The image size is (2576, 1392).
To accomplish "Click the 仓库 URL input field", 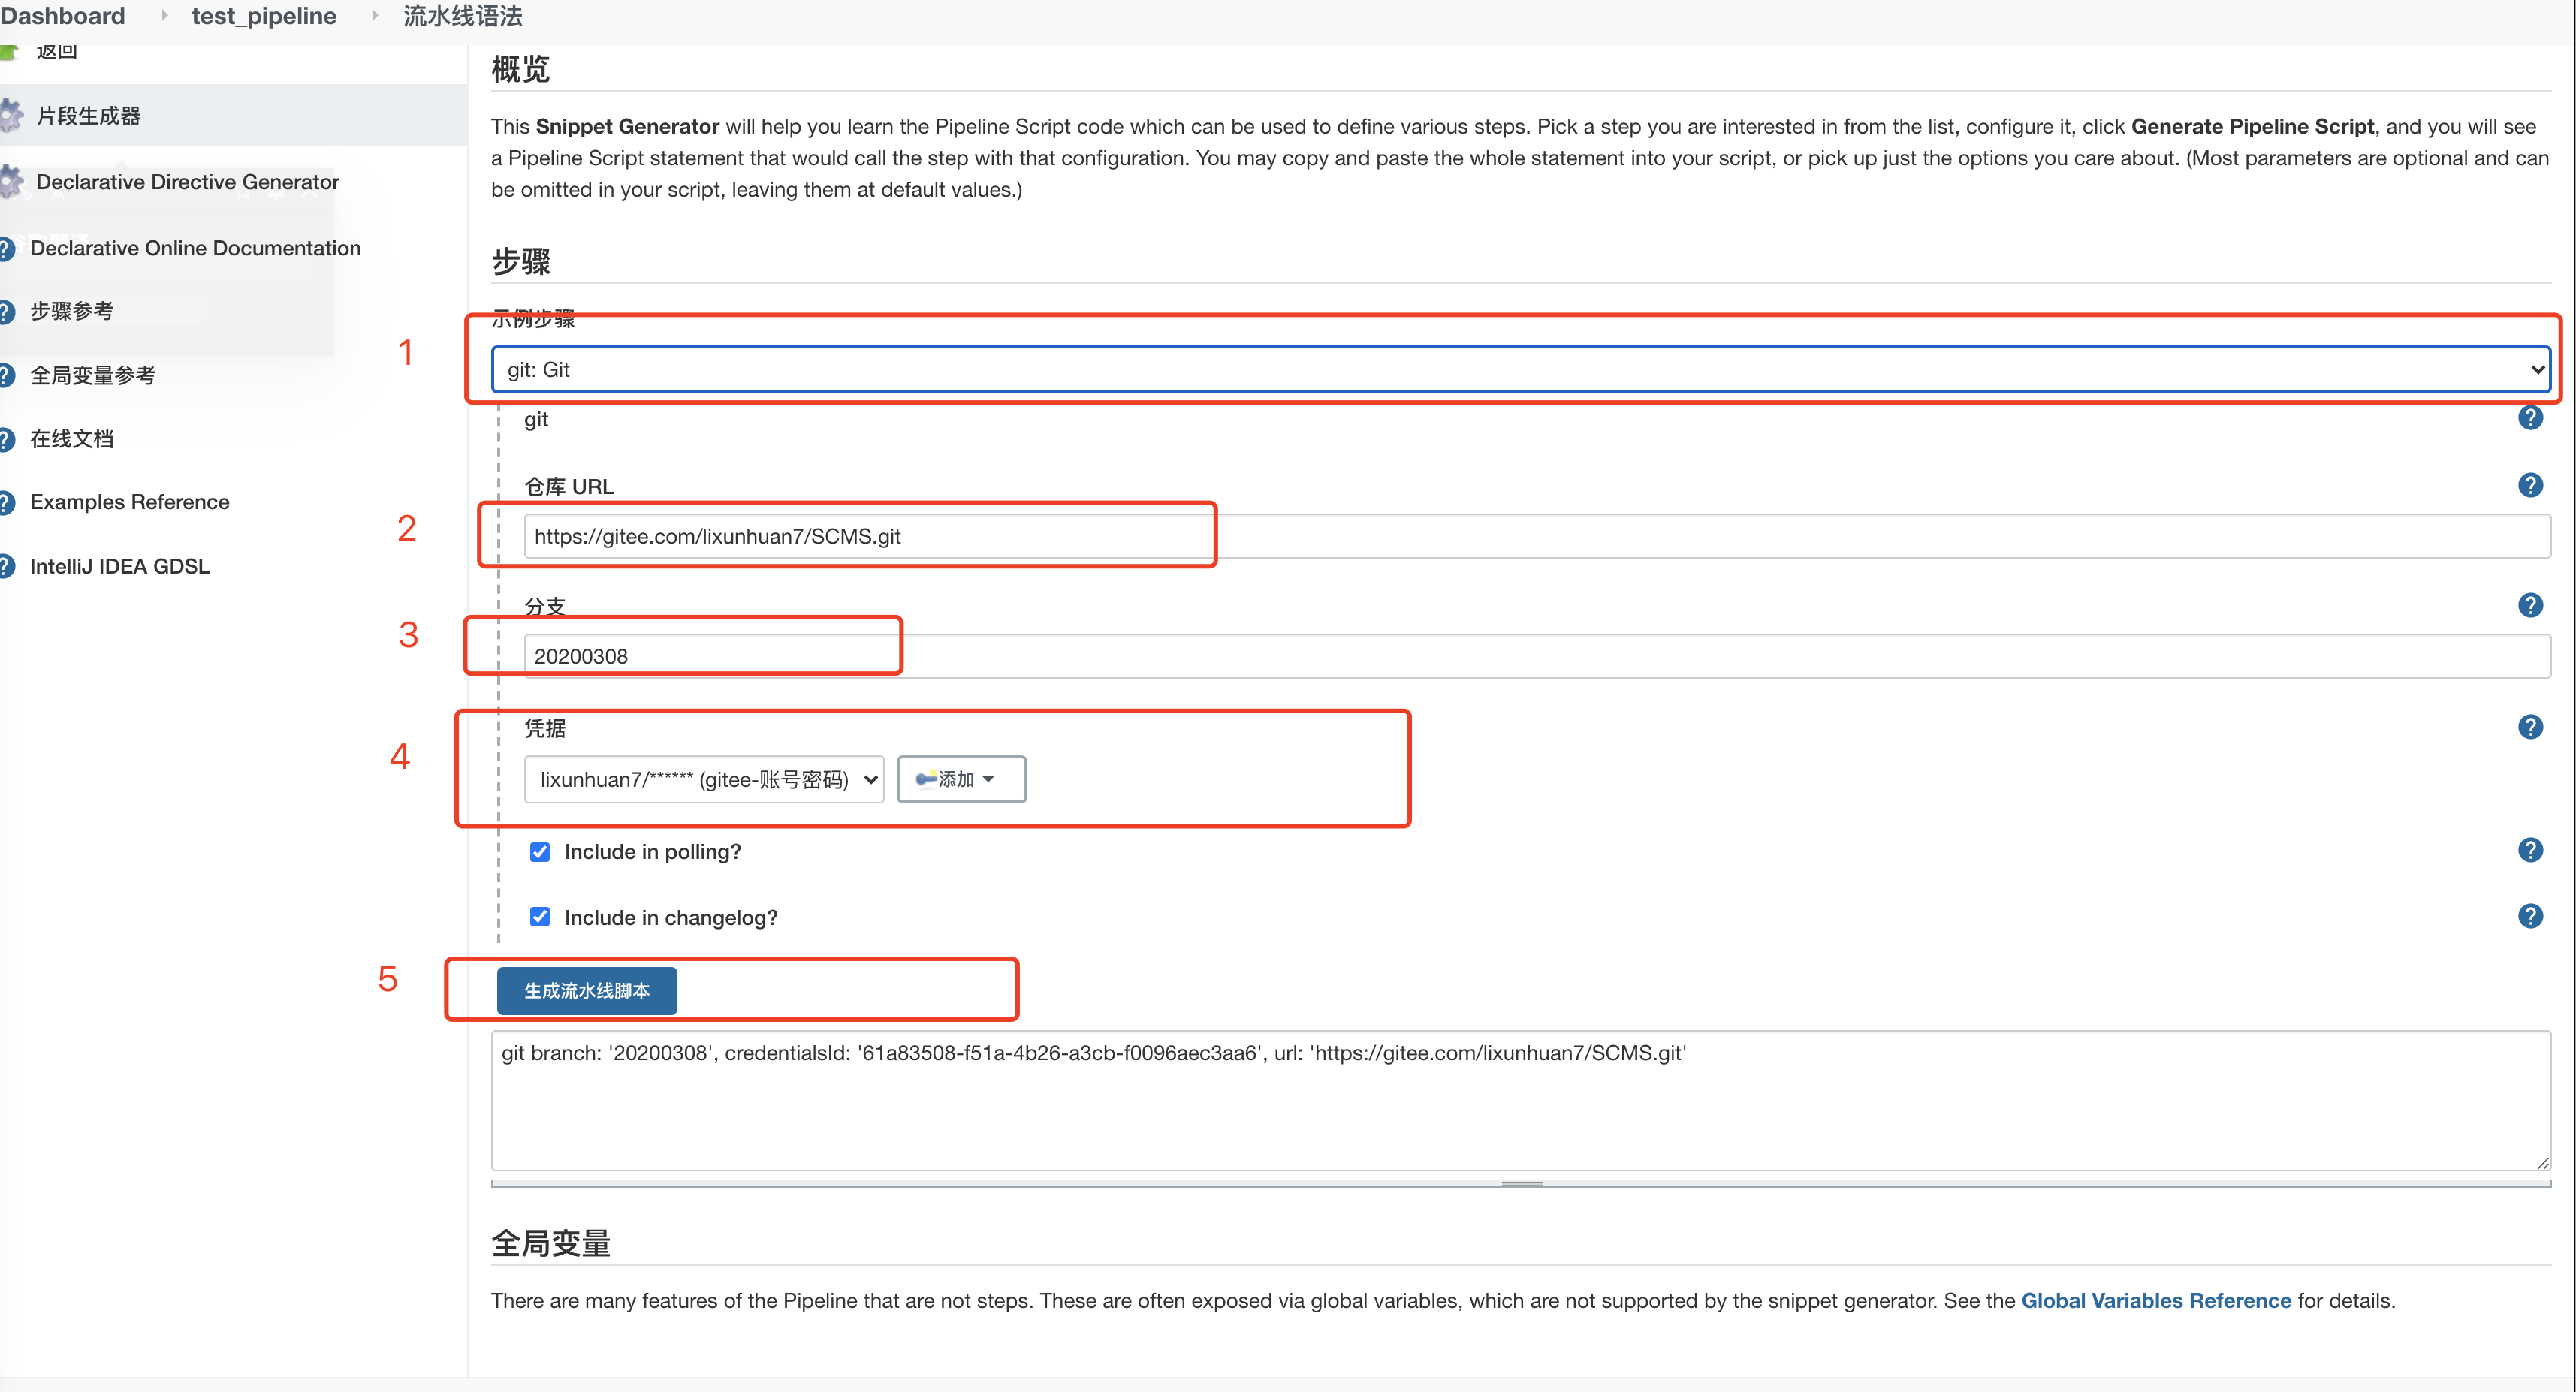I will pos(1536,537).
